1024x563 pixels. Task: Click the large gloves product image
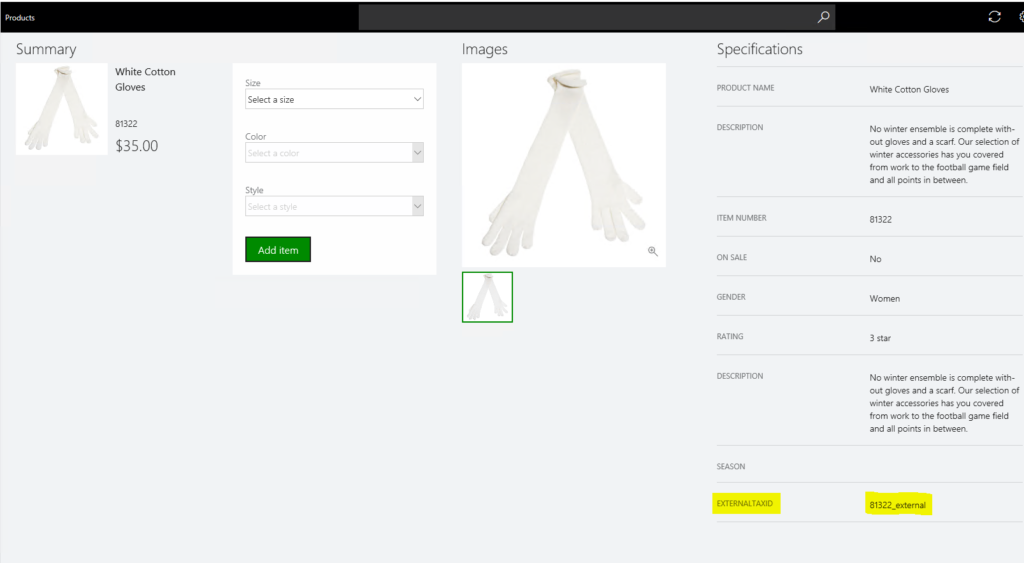(x=564, y=165)
